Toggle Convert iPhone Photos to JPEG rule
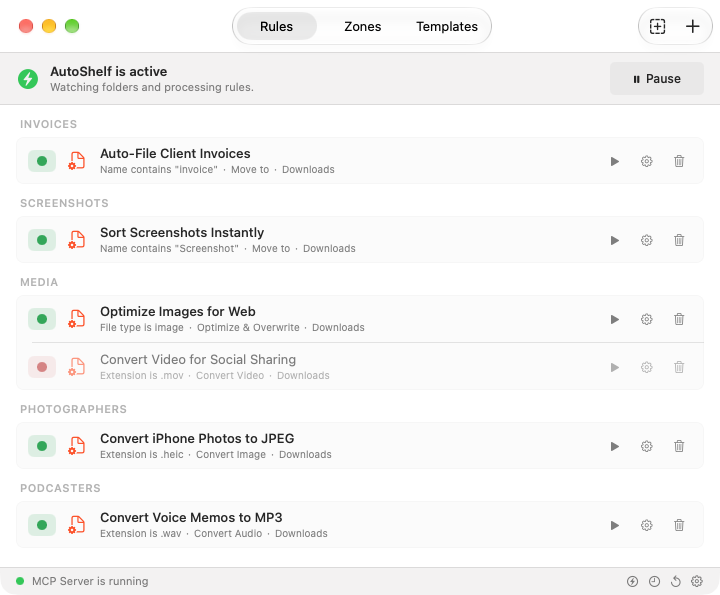The image size is (720, 595). pos(42,446)
